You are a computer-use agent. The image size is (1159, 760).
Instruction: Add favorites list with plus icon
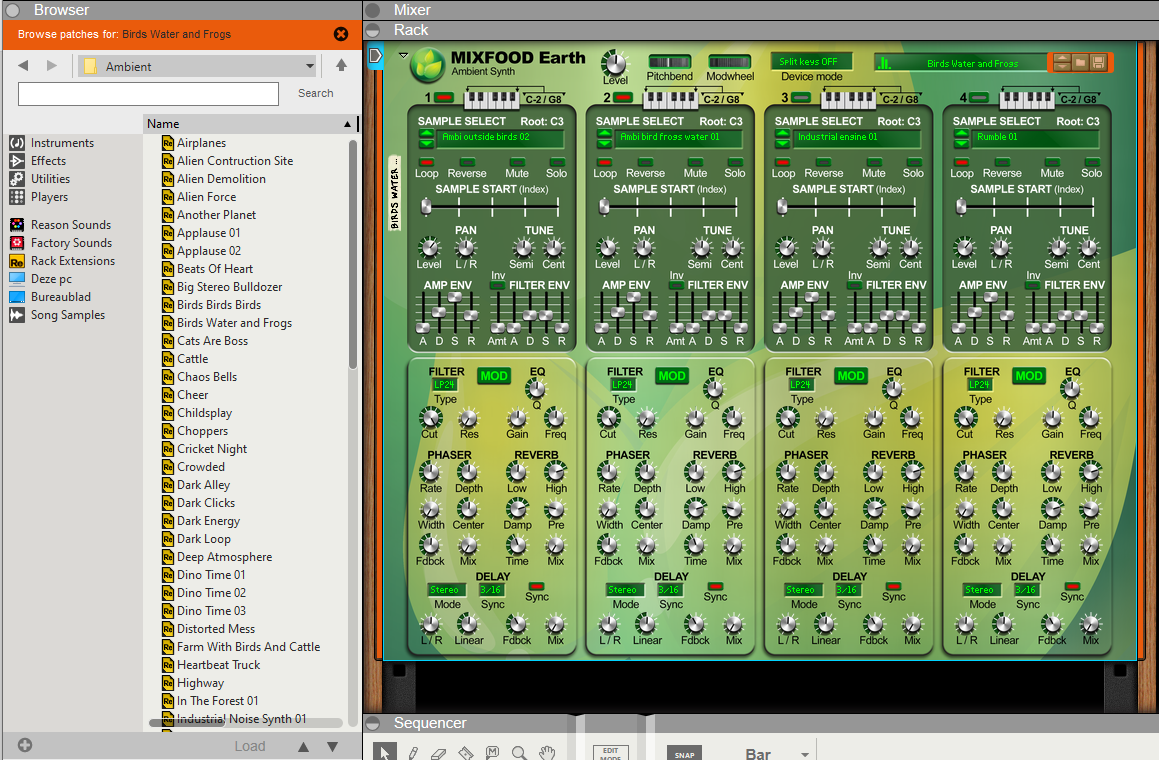pos(24,745)
